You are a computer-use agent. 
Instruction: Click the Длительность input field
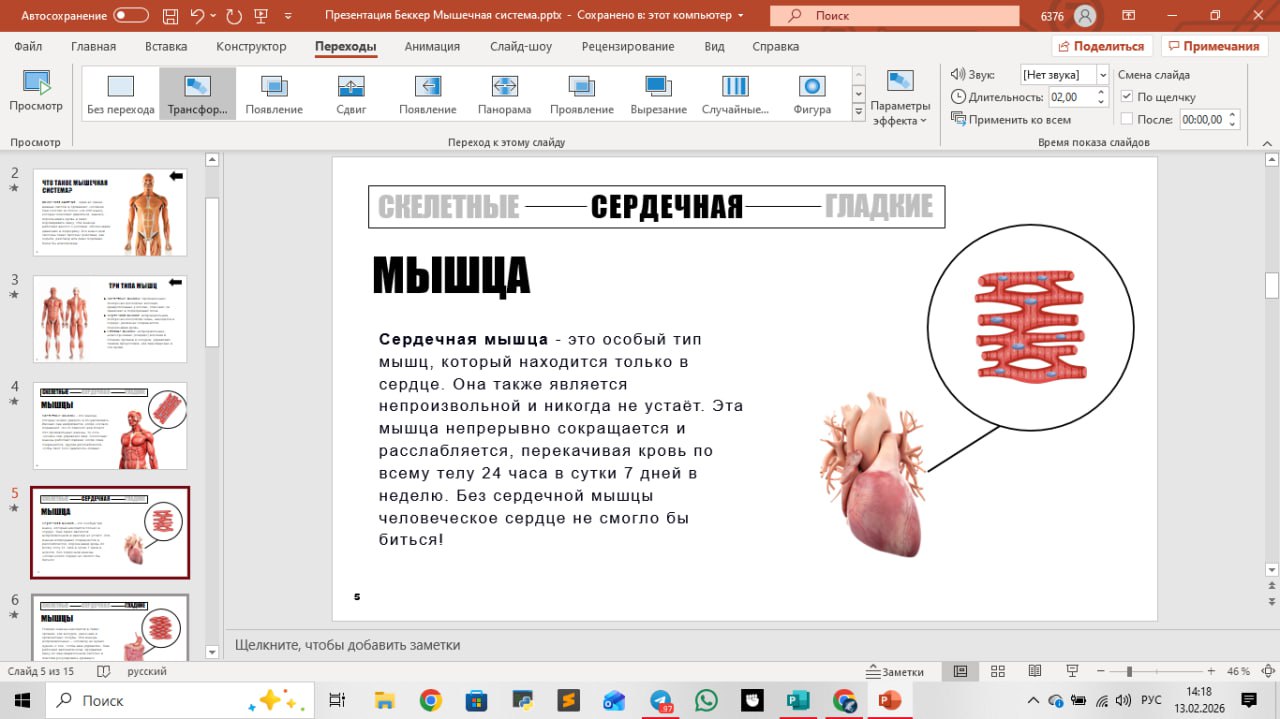pyautogui.click(x=1071, y=97)
